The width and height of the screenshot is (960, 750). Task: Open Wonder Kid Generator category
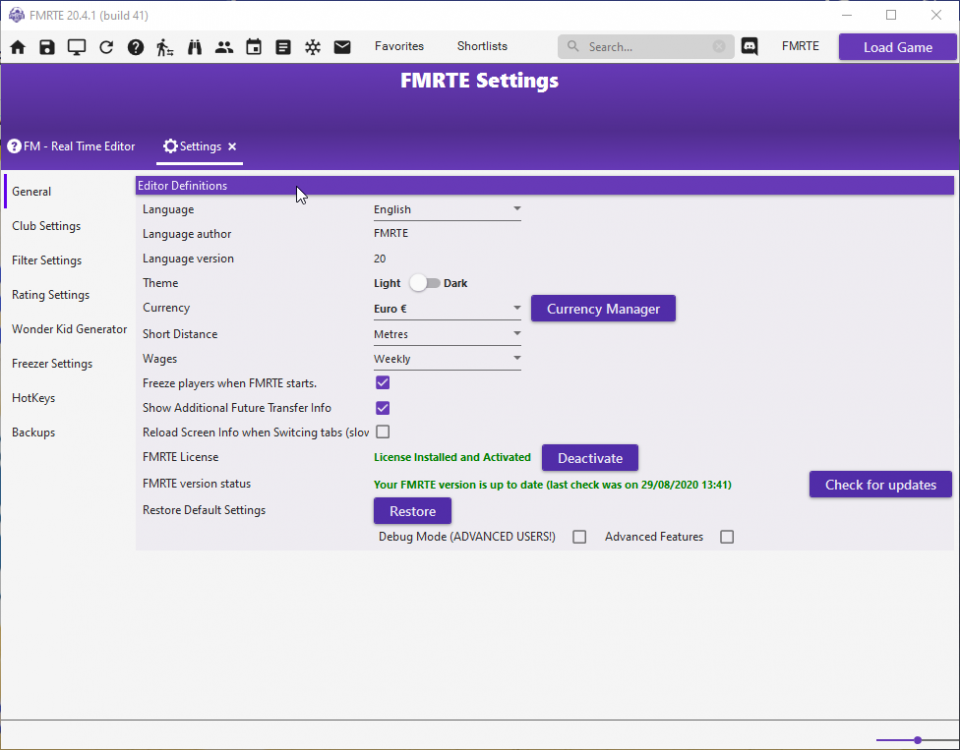tap(69, 329)
